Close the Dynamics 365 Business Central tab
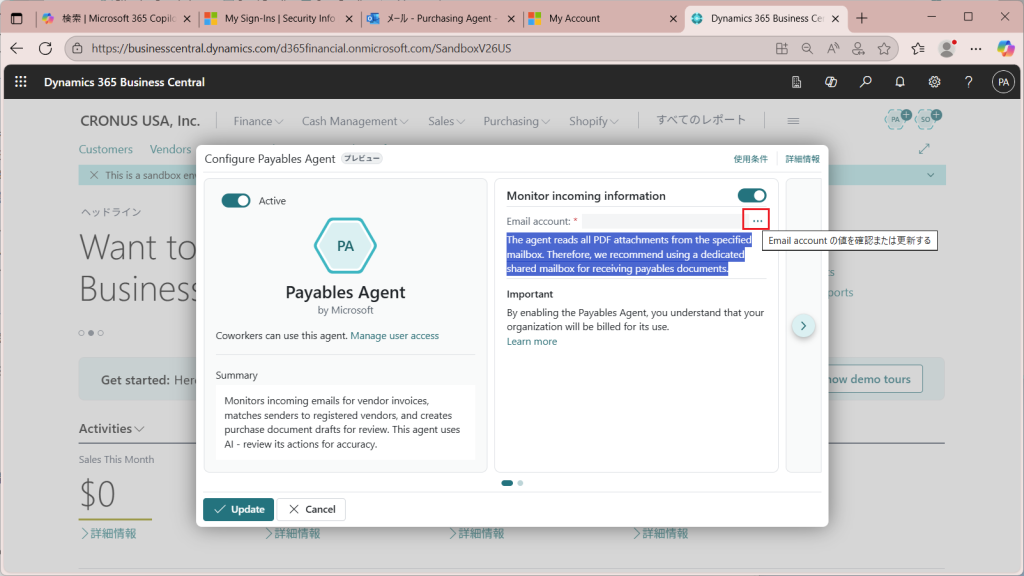The height and width of the screenshot is (576, 1024). coord(835,19)
